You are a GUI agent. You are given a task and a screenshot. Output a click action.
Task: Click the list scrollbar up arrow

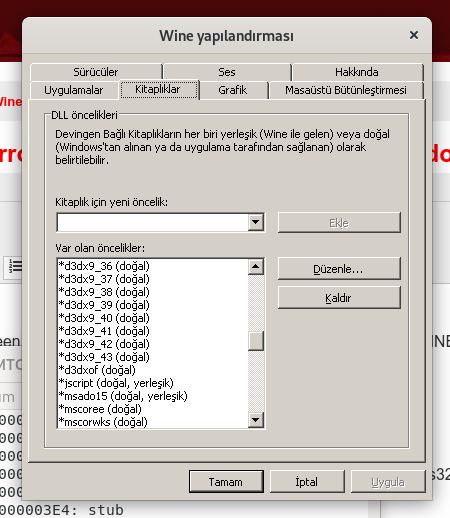[256, 267]
